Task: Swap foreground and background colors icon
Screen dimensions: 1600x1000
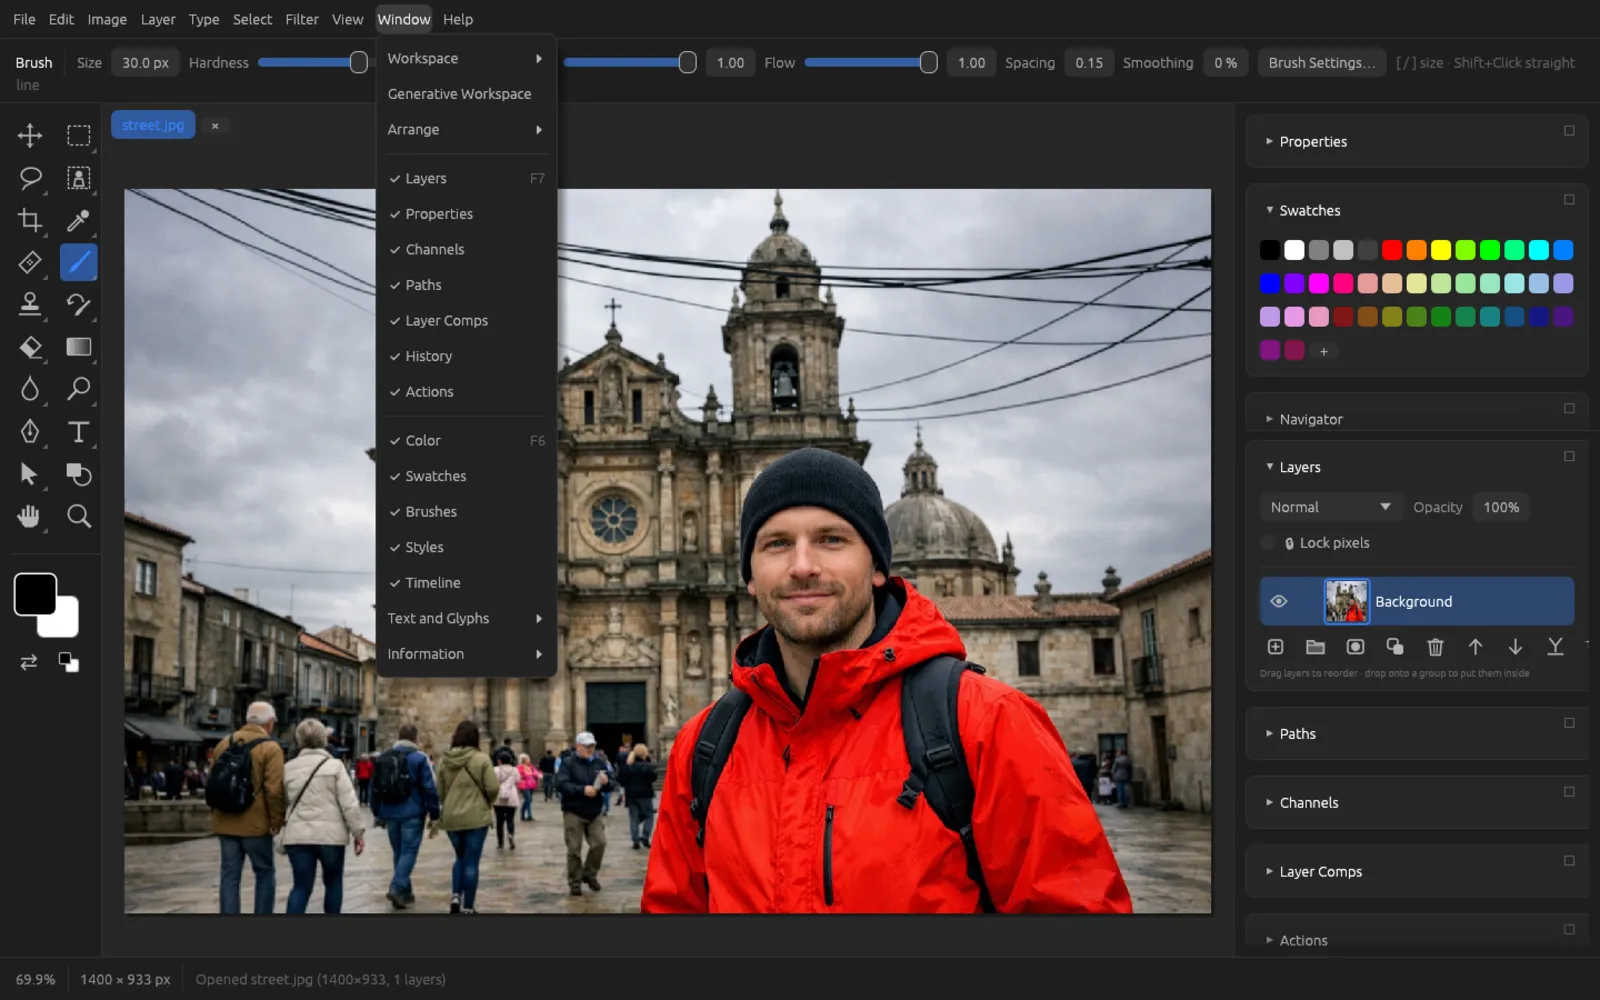Action: 29,662
